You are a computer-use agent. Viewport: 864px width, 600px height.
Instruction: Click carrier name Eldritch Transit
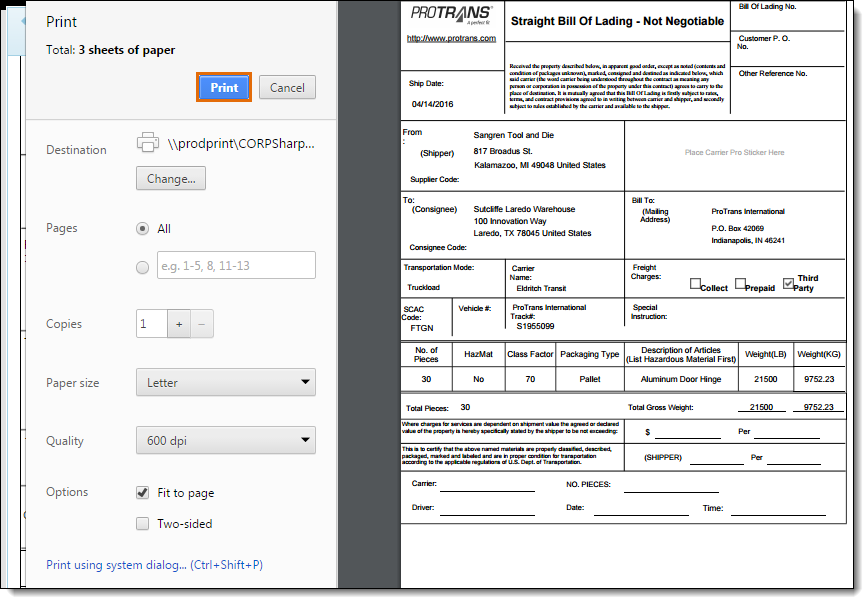tap(541, 289)
